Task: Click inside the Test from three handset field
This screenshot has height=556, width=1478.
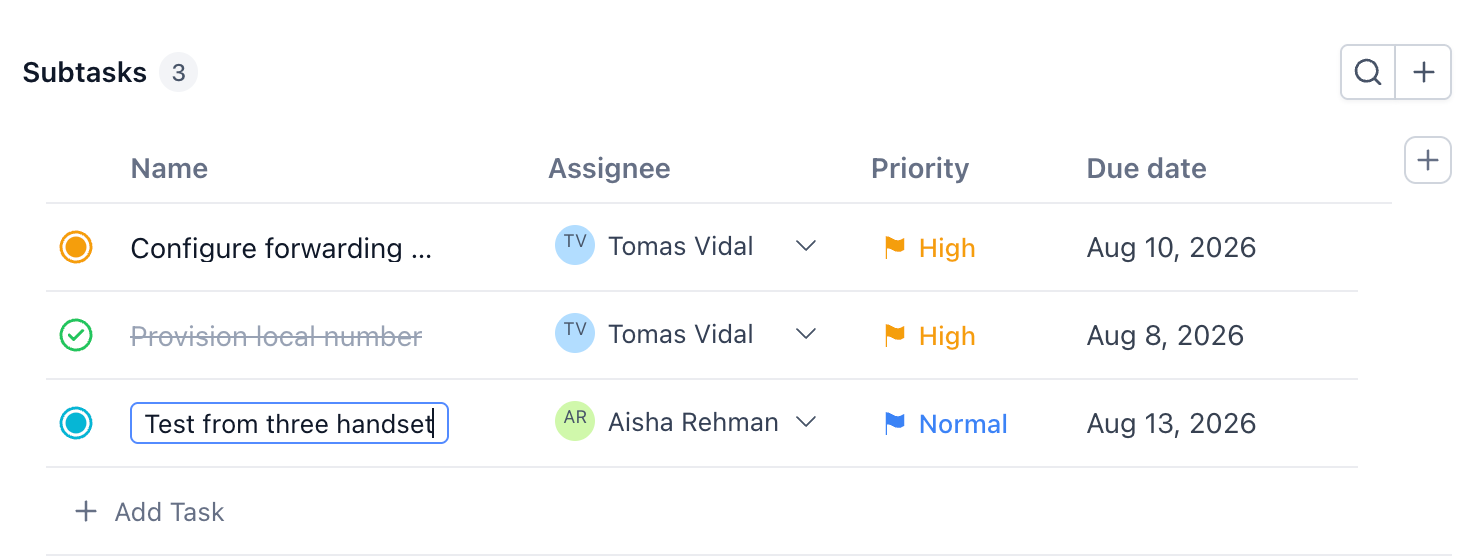Action: [x=289, y=423]
